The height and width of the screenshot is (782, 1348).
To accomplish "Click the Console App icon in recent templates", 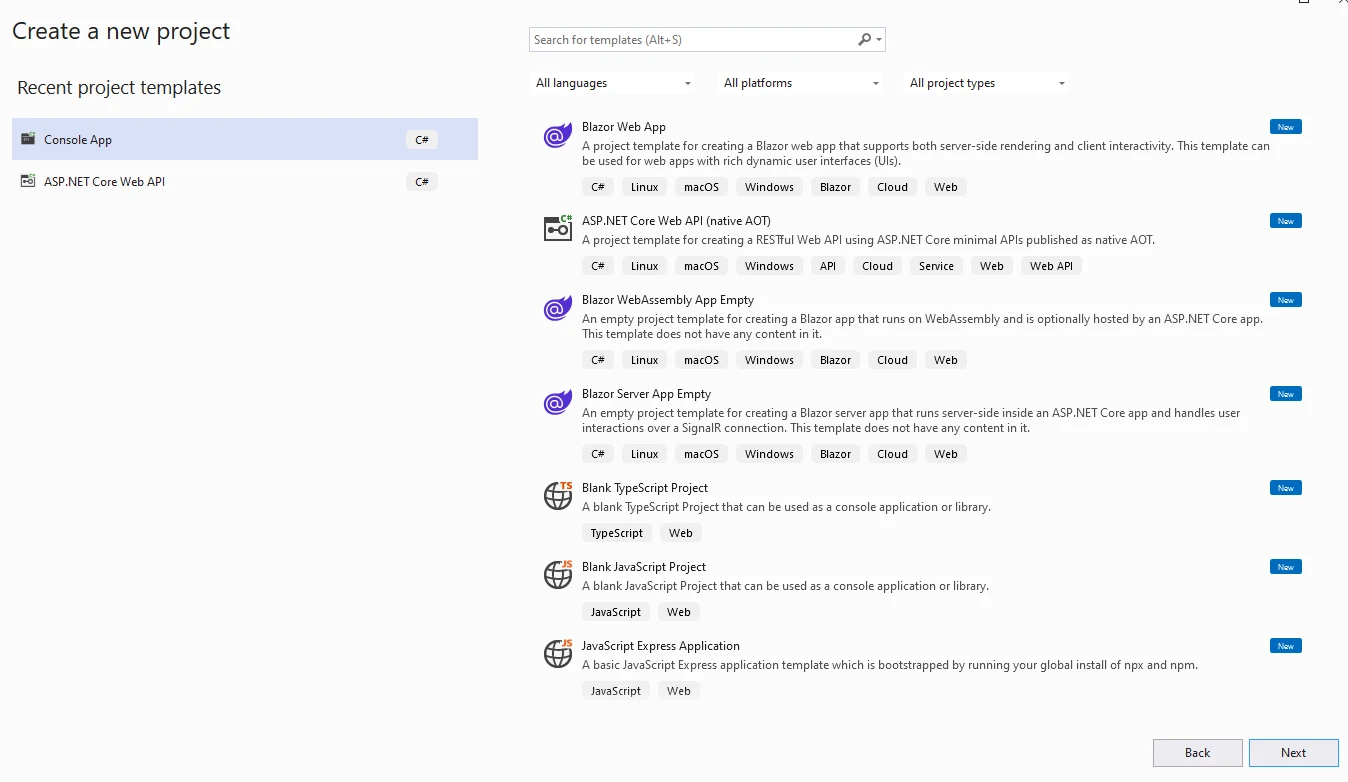I will tap(28, 139).
